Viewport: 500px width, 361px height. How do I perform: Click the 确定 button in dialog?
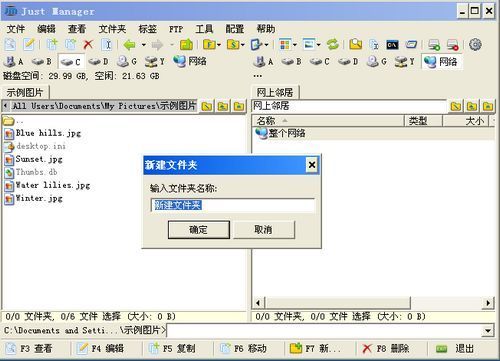point(199,230)
